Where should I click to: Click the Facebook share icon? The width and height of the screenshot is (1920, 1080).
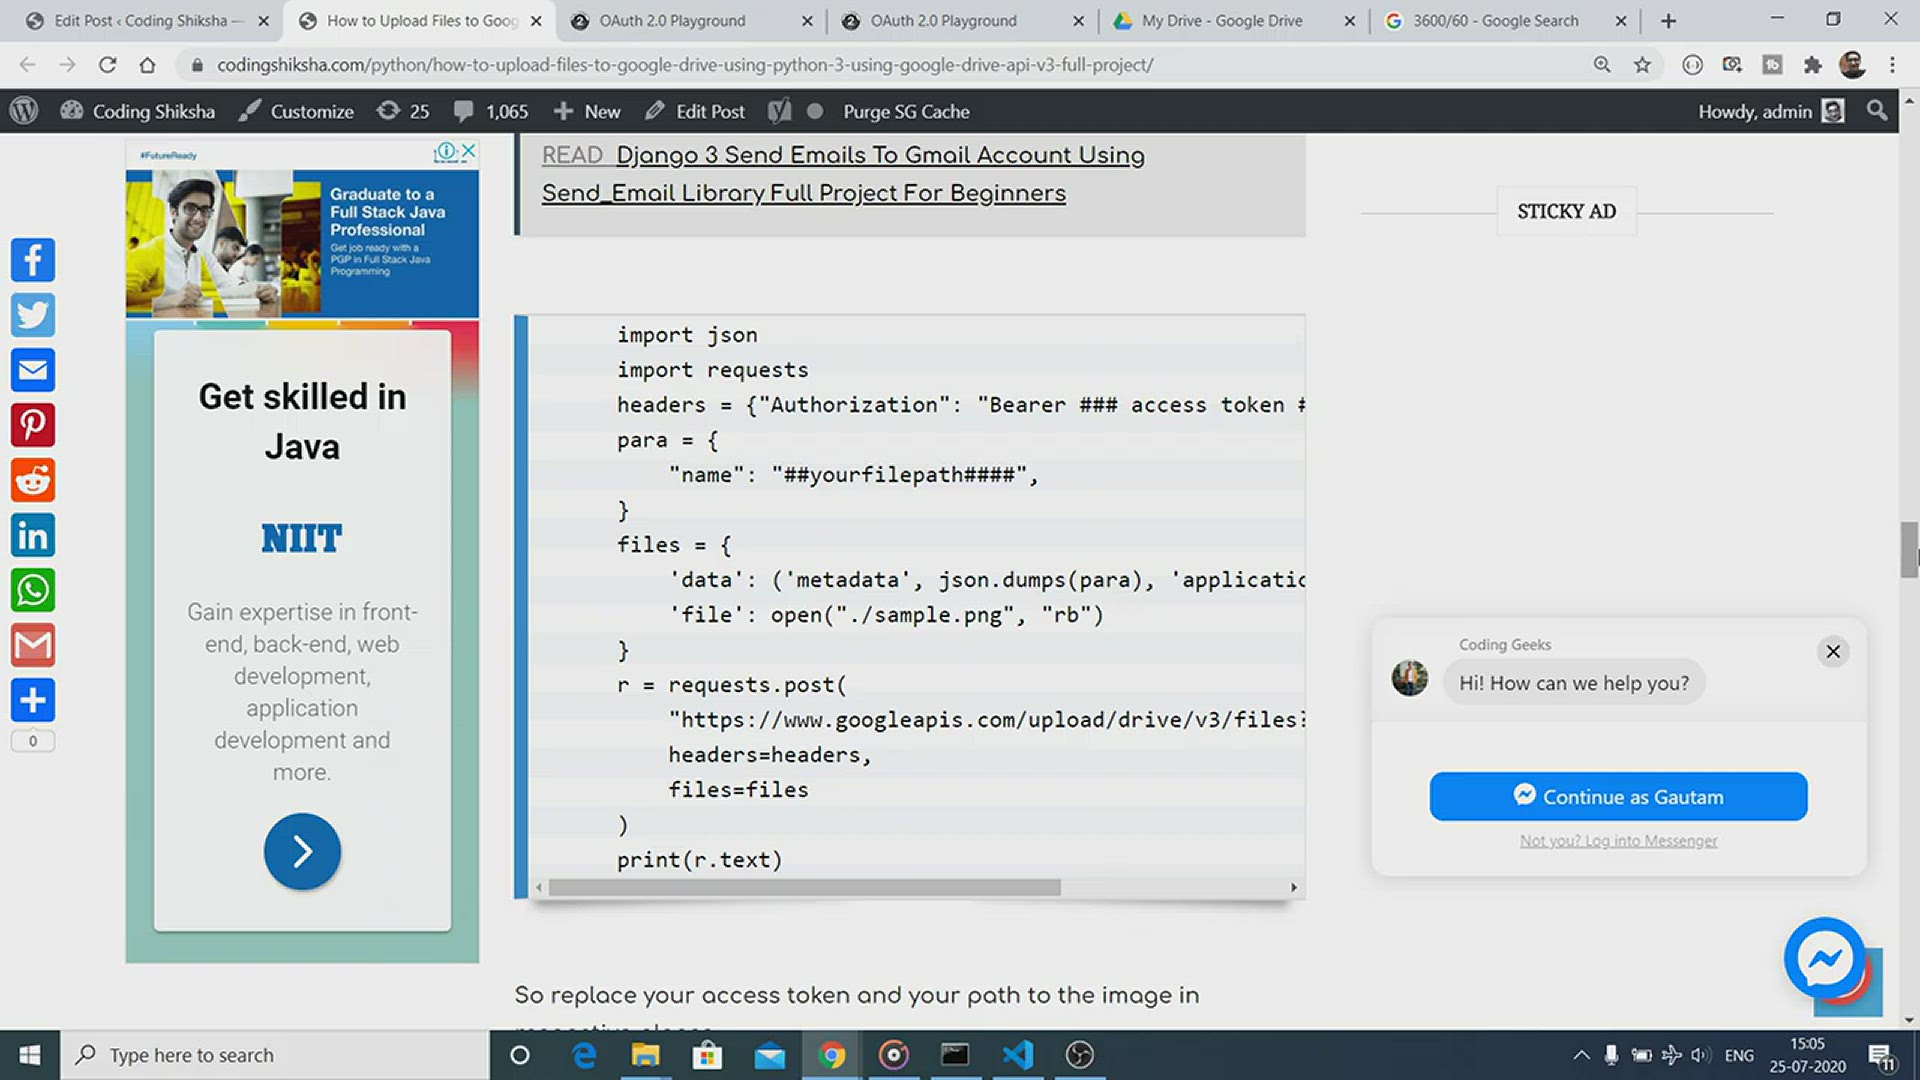(x=33, y=258)
